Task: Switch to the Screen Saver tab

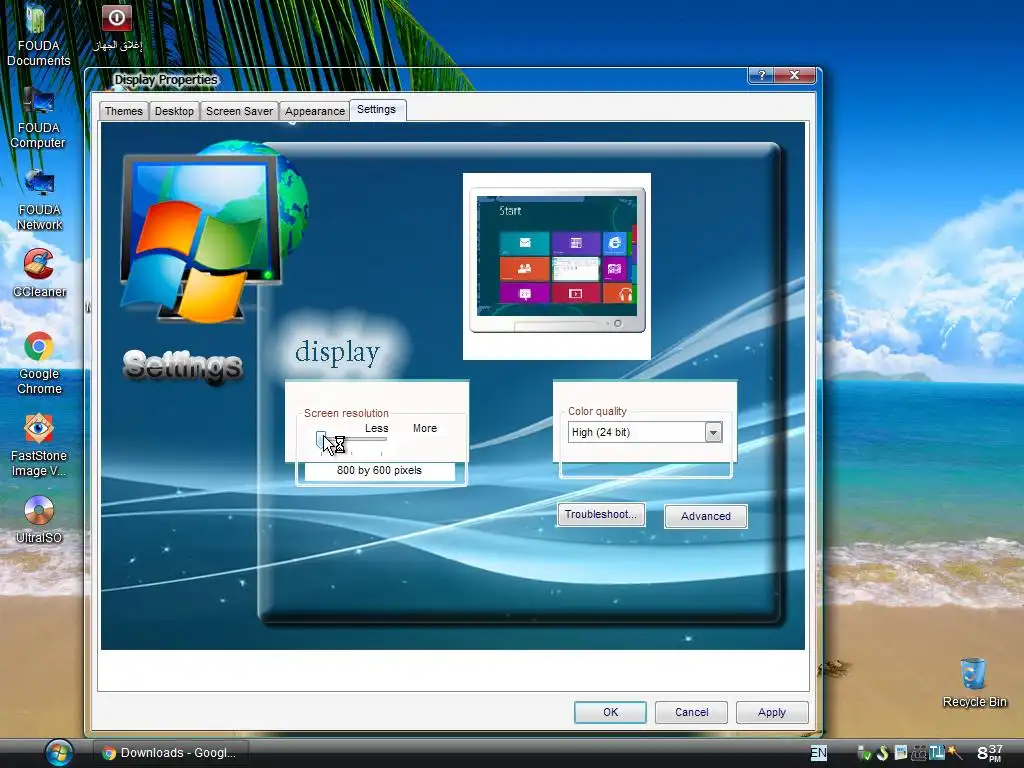Action: [239, 111]
